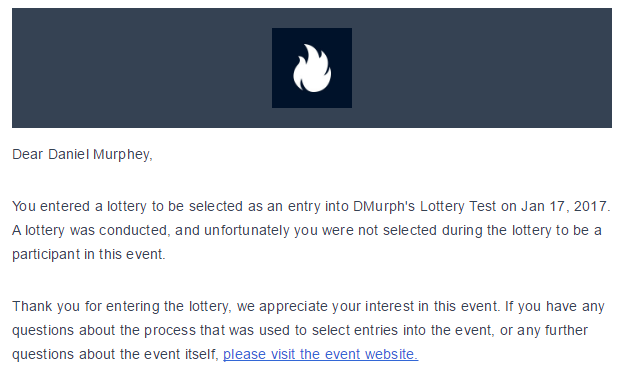The height and width of the screenshot is (380, 622).
Task: Click the date 'Jan 17, 2017'
Action: (x=563, y=206)
